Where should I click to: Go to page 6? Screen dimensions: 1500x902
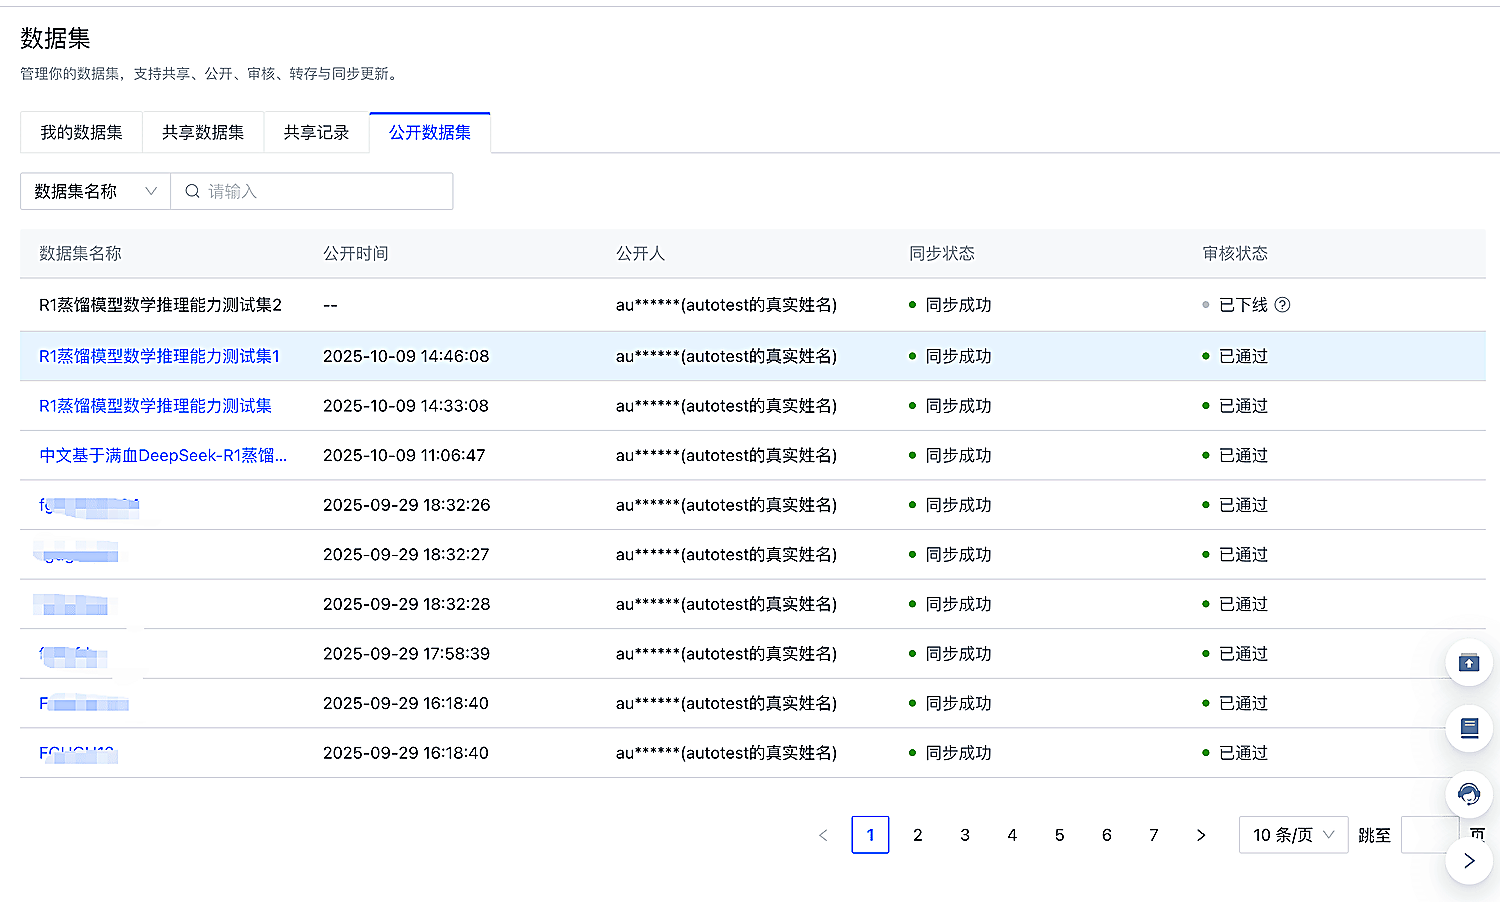click(x=1106, y=835)
